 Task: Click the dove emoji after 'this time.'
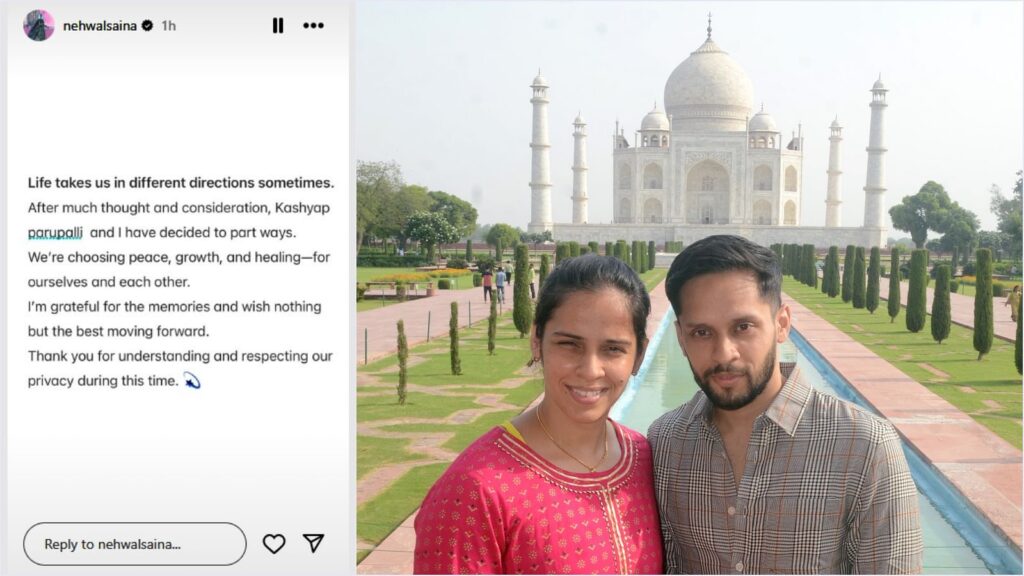[x=191, y=380]
